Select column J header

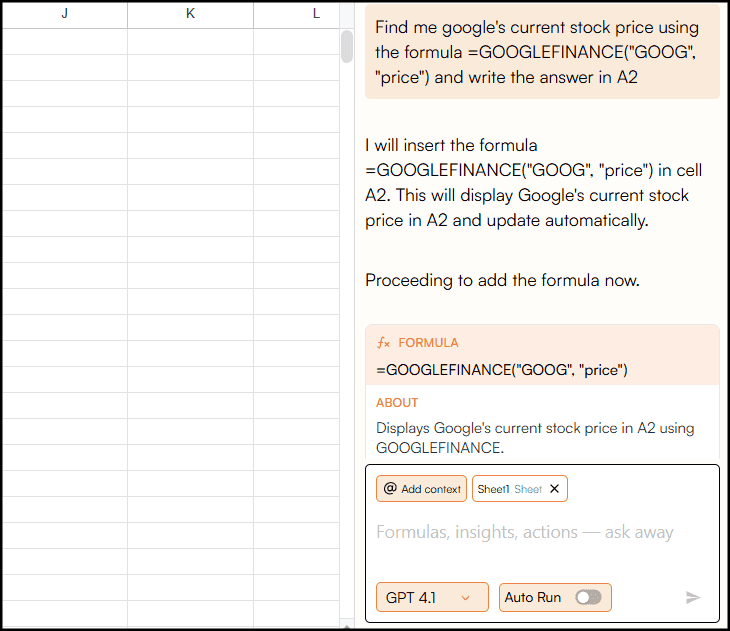coord(65,14)
